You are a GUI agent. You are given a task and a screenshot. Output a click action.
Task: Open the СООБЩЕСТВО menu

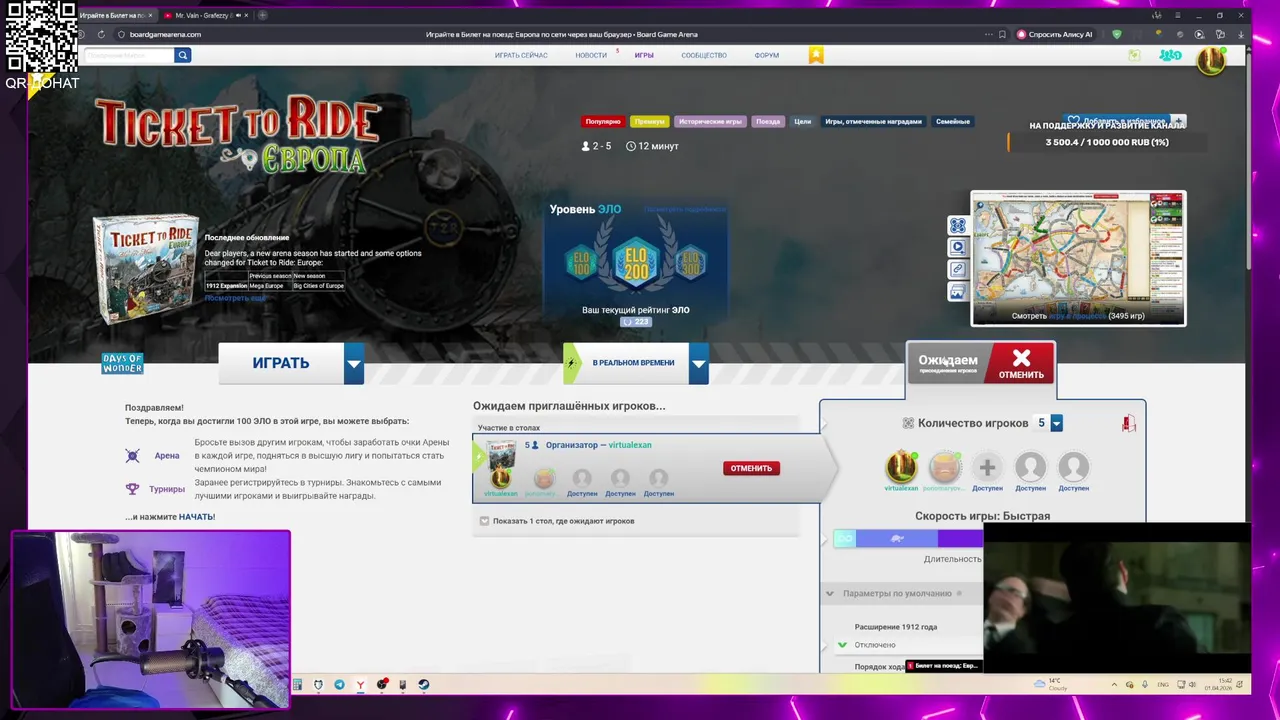click(704, 55)
